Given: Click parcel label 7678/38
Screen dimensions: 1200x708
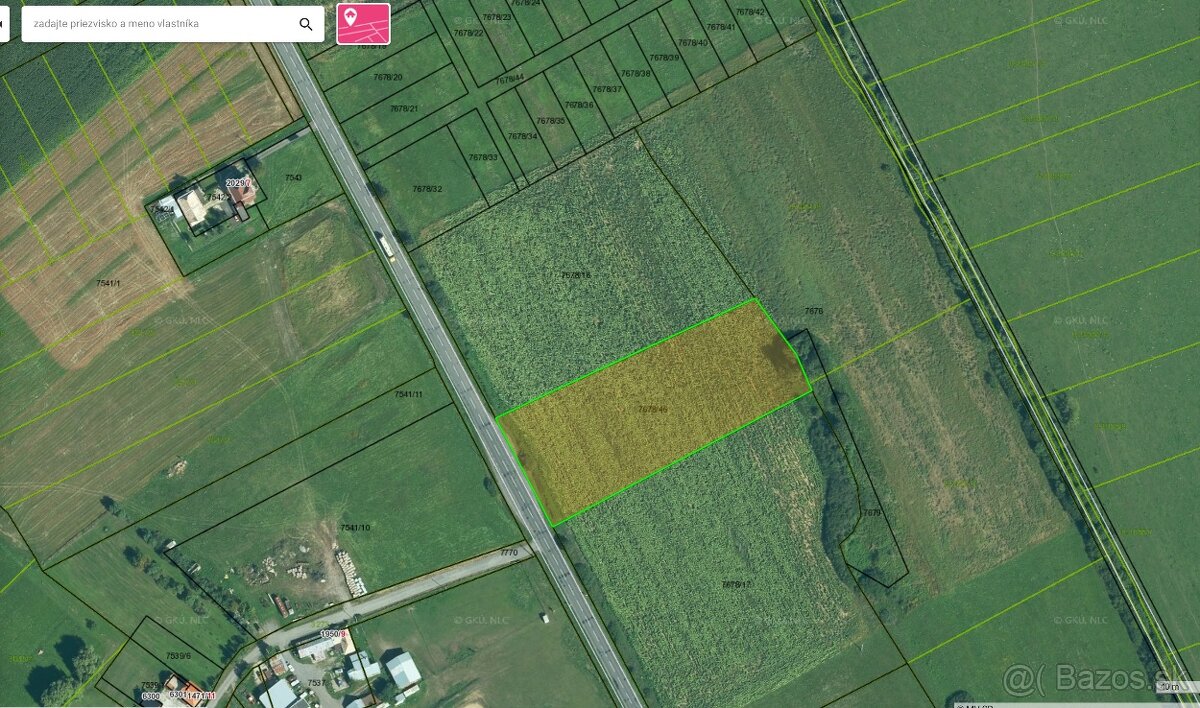Looking at the screenshot, I should tap(635, 73).
